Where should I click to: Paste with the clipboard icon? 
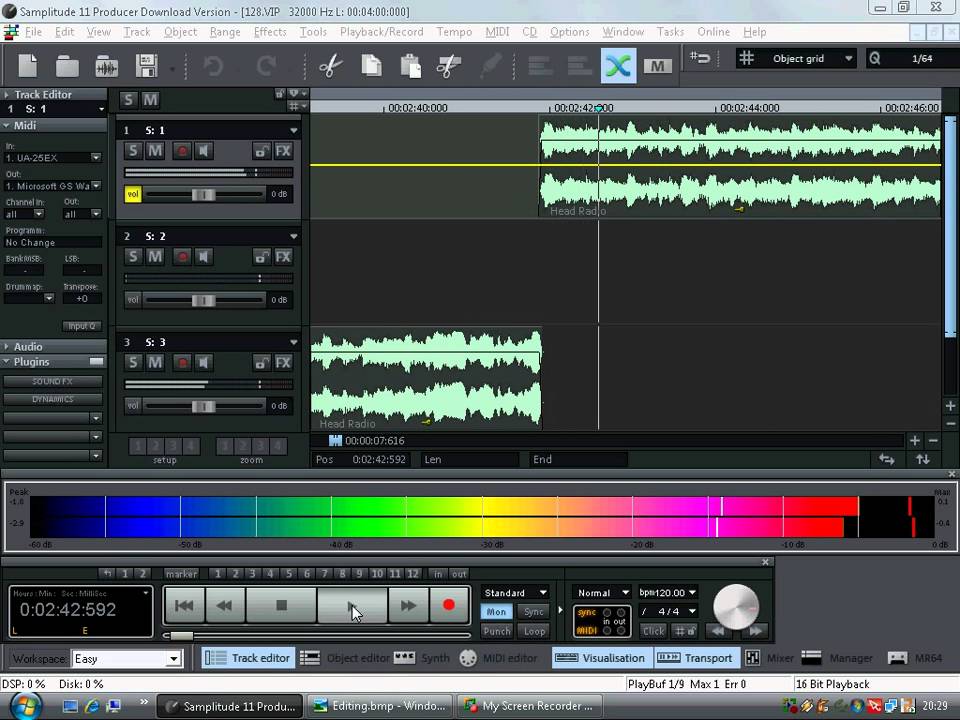(x=410, y=66)
